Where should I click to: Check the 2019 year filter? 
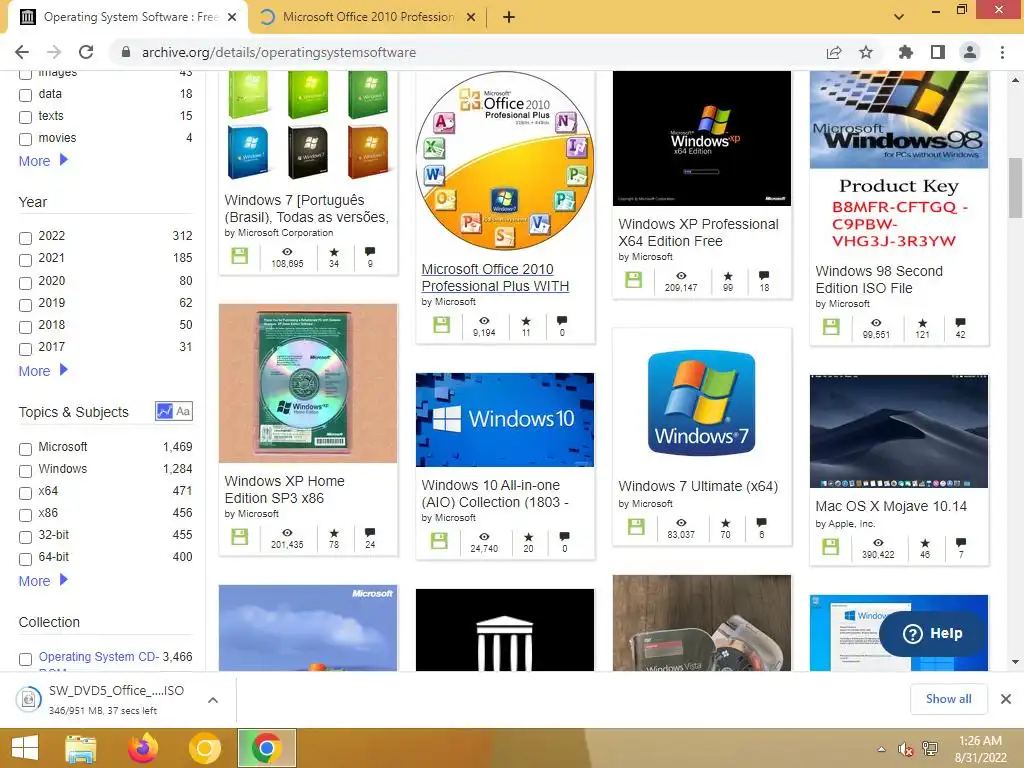tap(25, 305)
